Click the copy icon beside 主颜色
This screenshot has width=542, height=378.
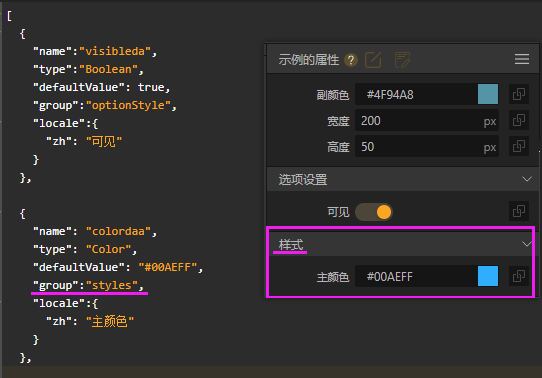pyautogui.click(x=519, y=276)
